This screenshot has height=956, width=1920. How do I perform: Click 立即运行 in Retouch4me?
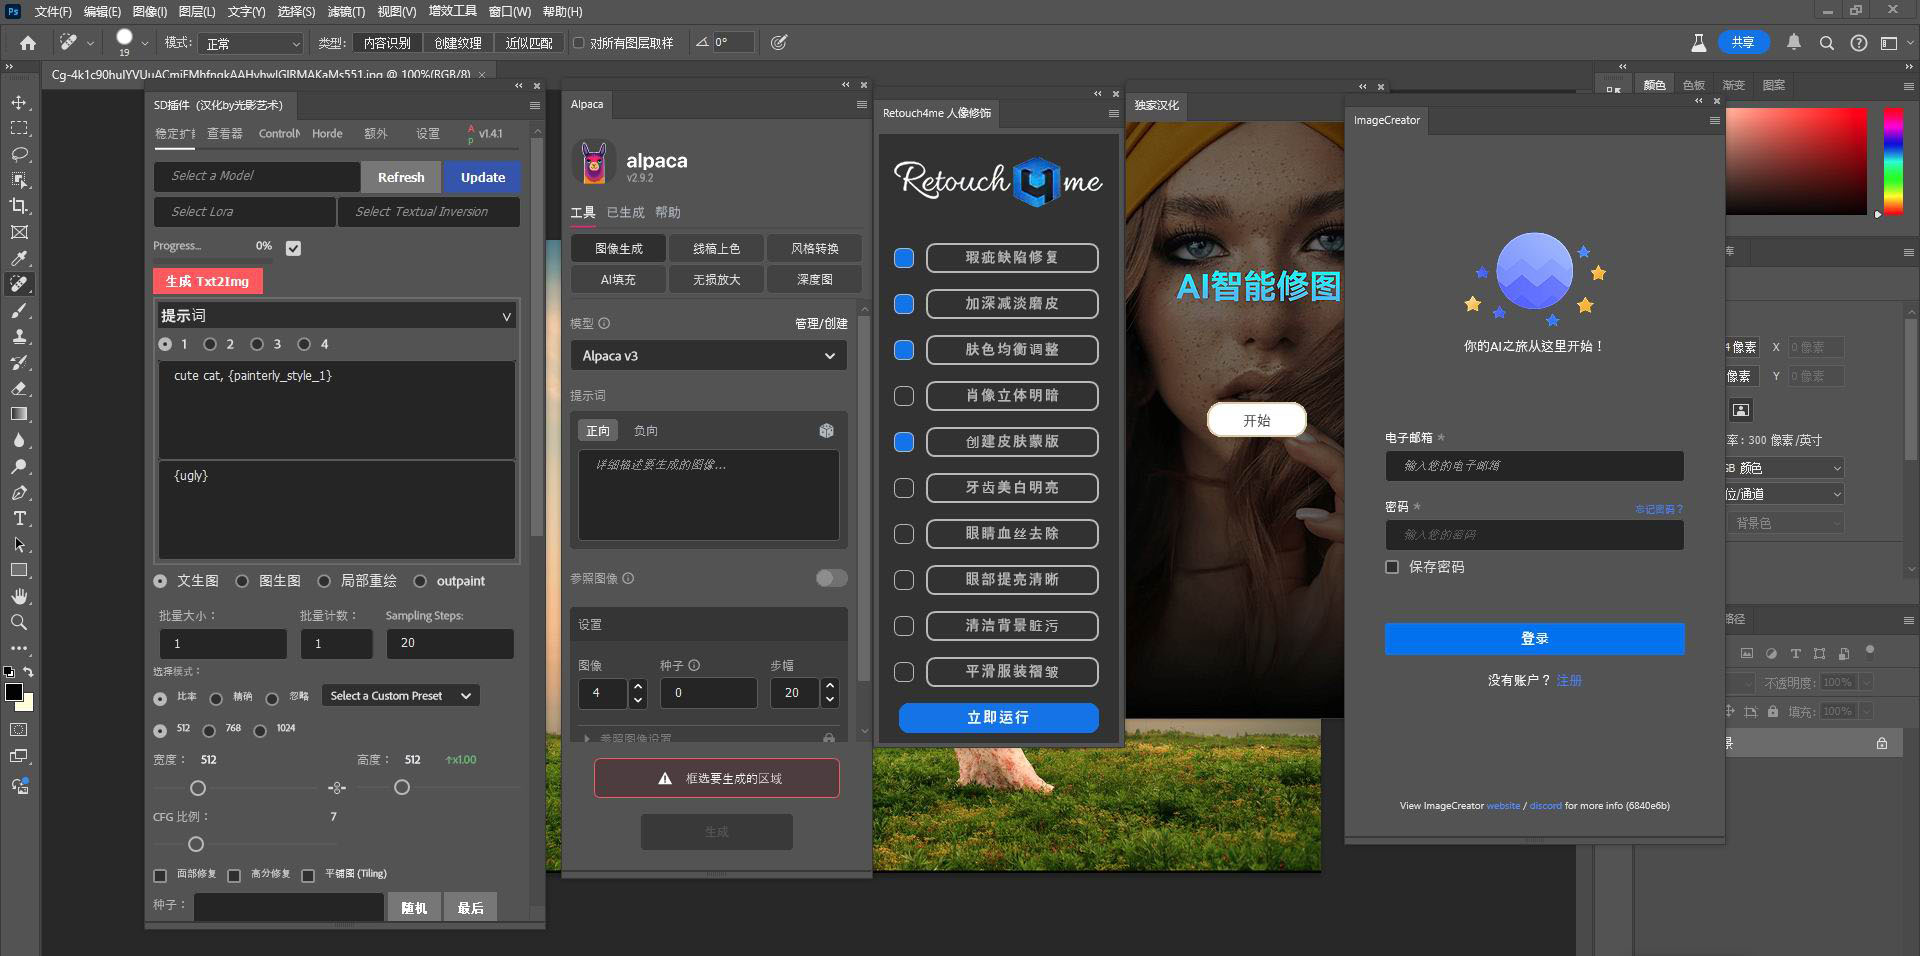tap(998, 718)
